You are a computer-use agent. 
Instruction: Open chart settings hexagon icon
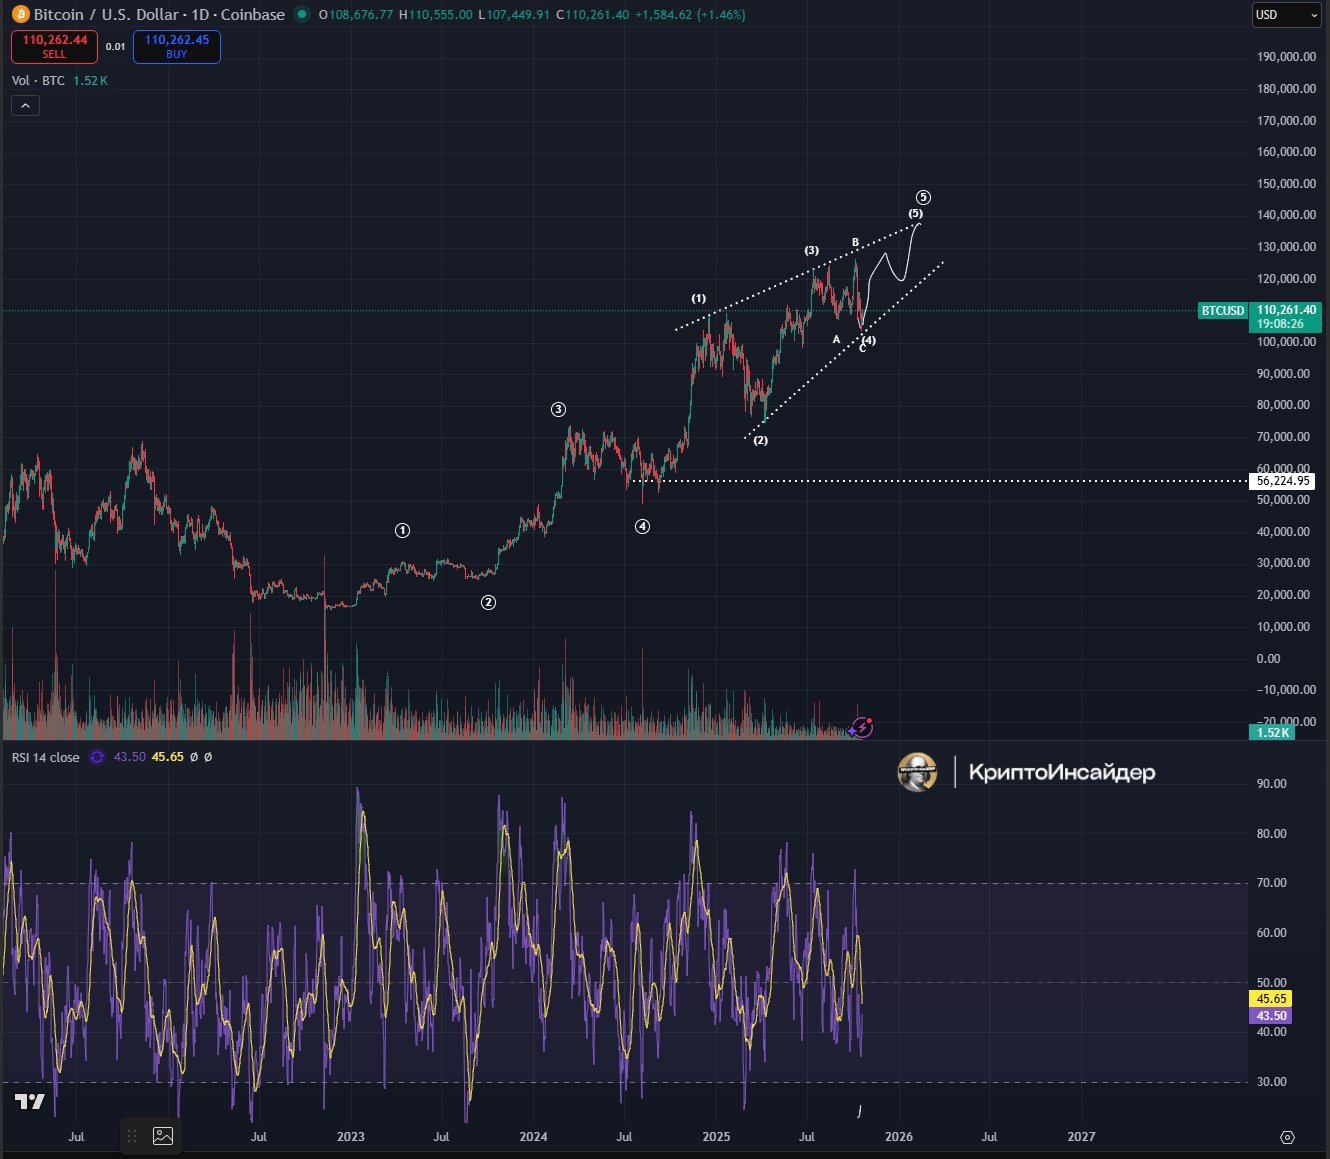coord(1287,1137)
